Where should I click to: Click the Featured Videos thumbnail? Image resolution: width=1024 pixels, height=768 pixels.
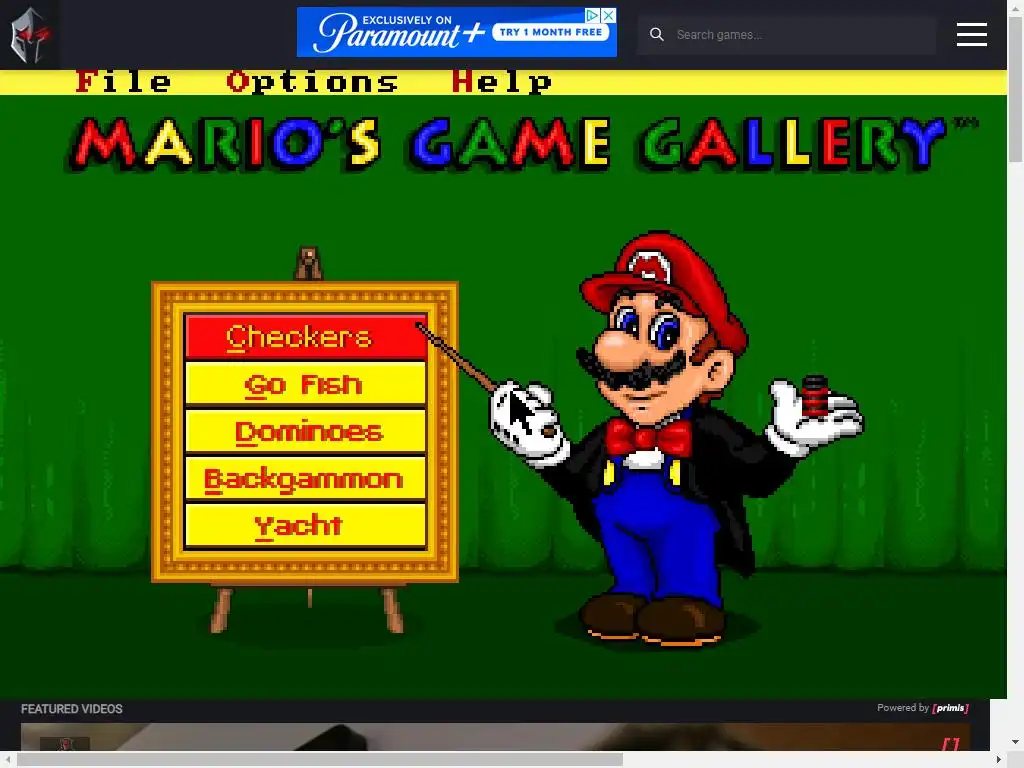(495, 737)
